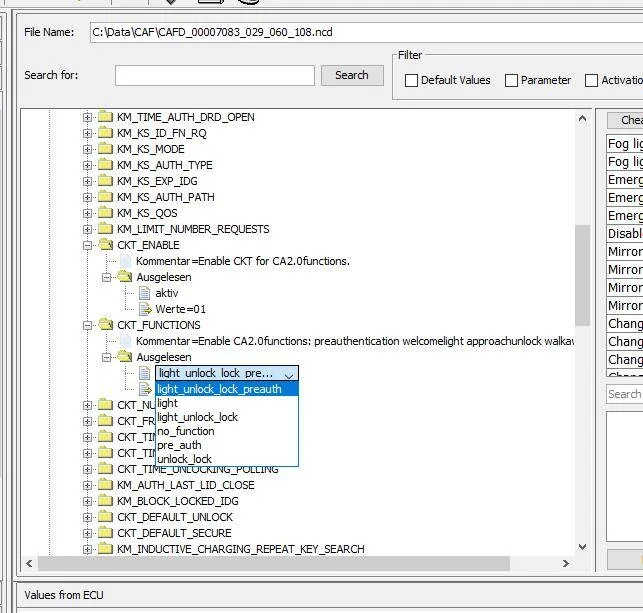Click the KM_INDUCTIVE_CHARGING_REPEAT_KEY_SEARCH folder icon
The image size is (643, 613).
click(x=105, y=549)
